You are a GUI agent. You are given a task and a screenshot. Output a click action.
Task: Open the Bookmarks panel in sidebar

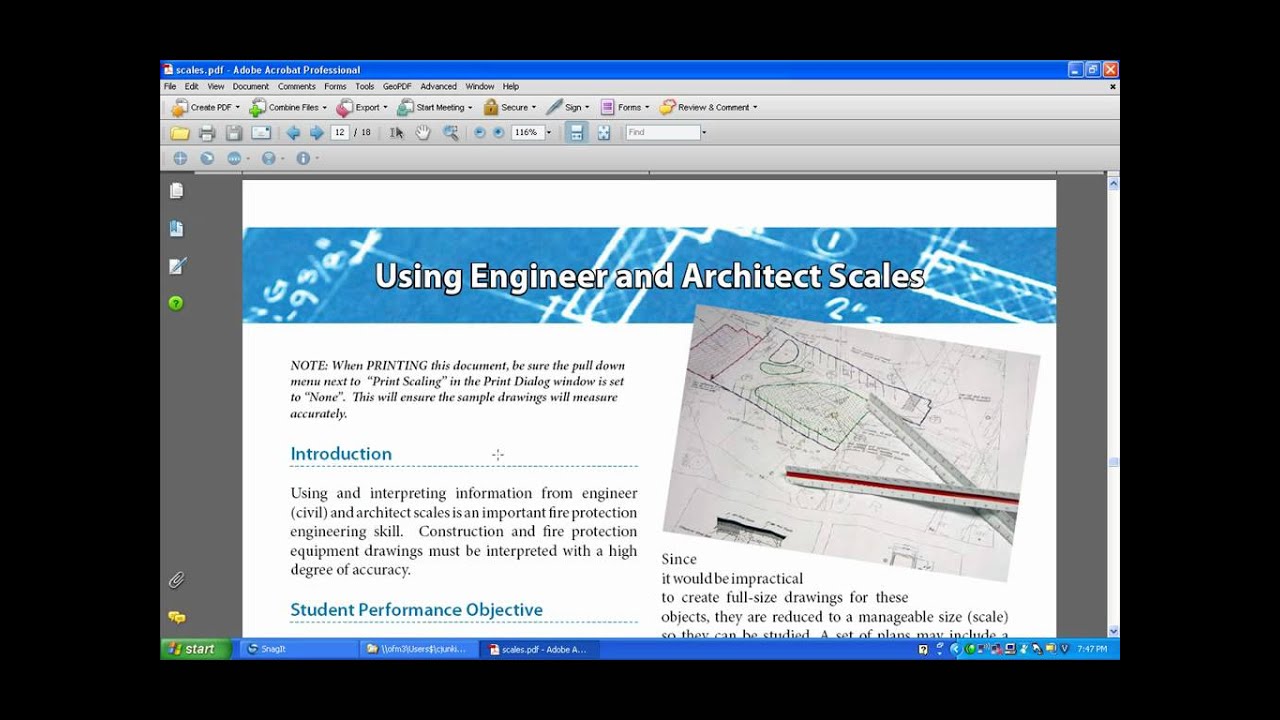pyautogui.click(x=177, y=229)
